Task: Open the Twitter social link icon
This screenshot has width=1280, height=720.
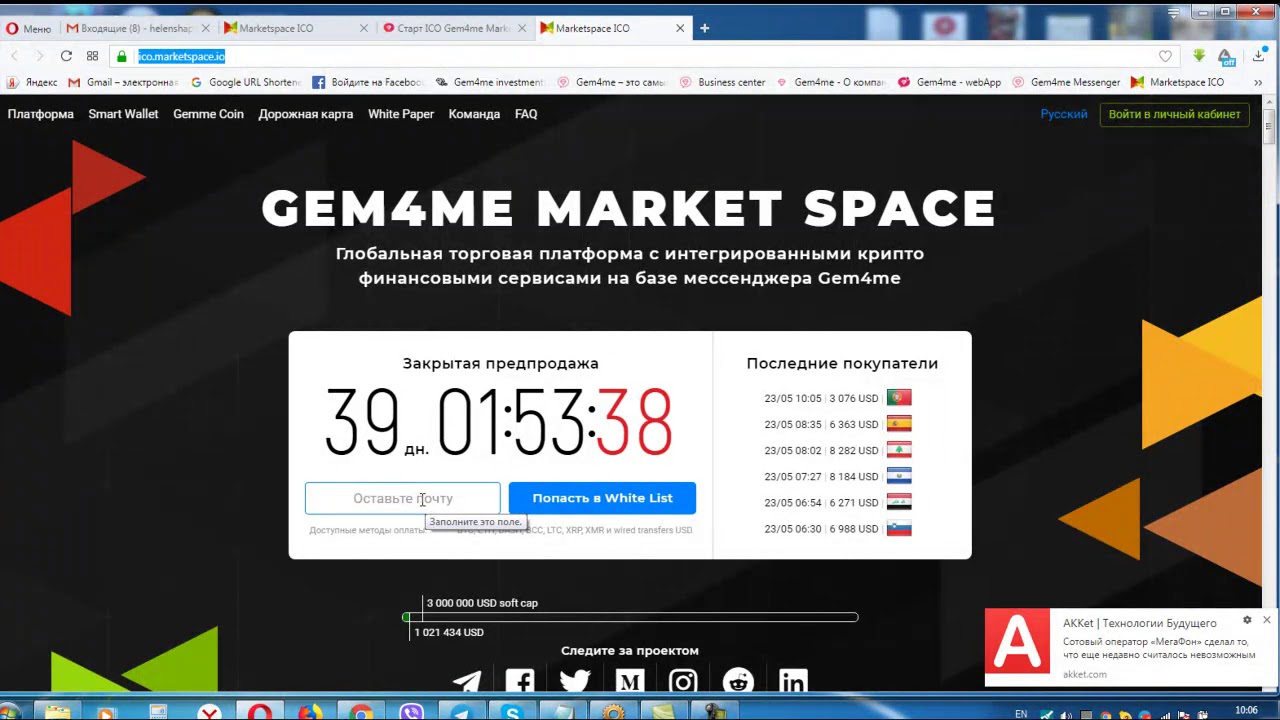Action: [575, 682]
